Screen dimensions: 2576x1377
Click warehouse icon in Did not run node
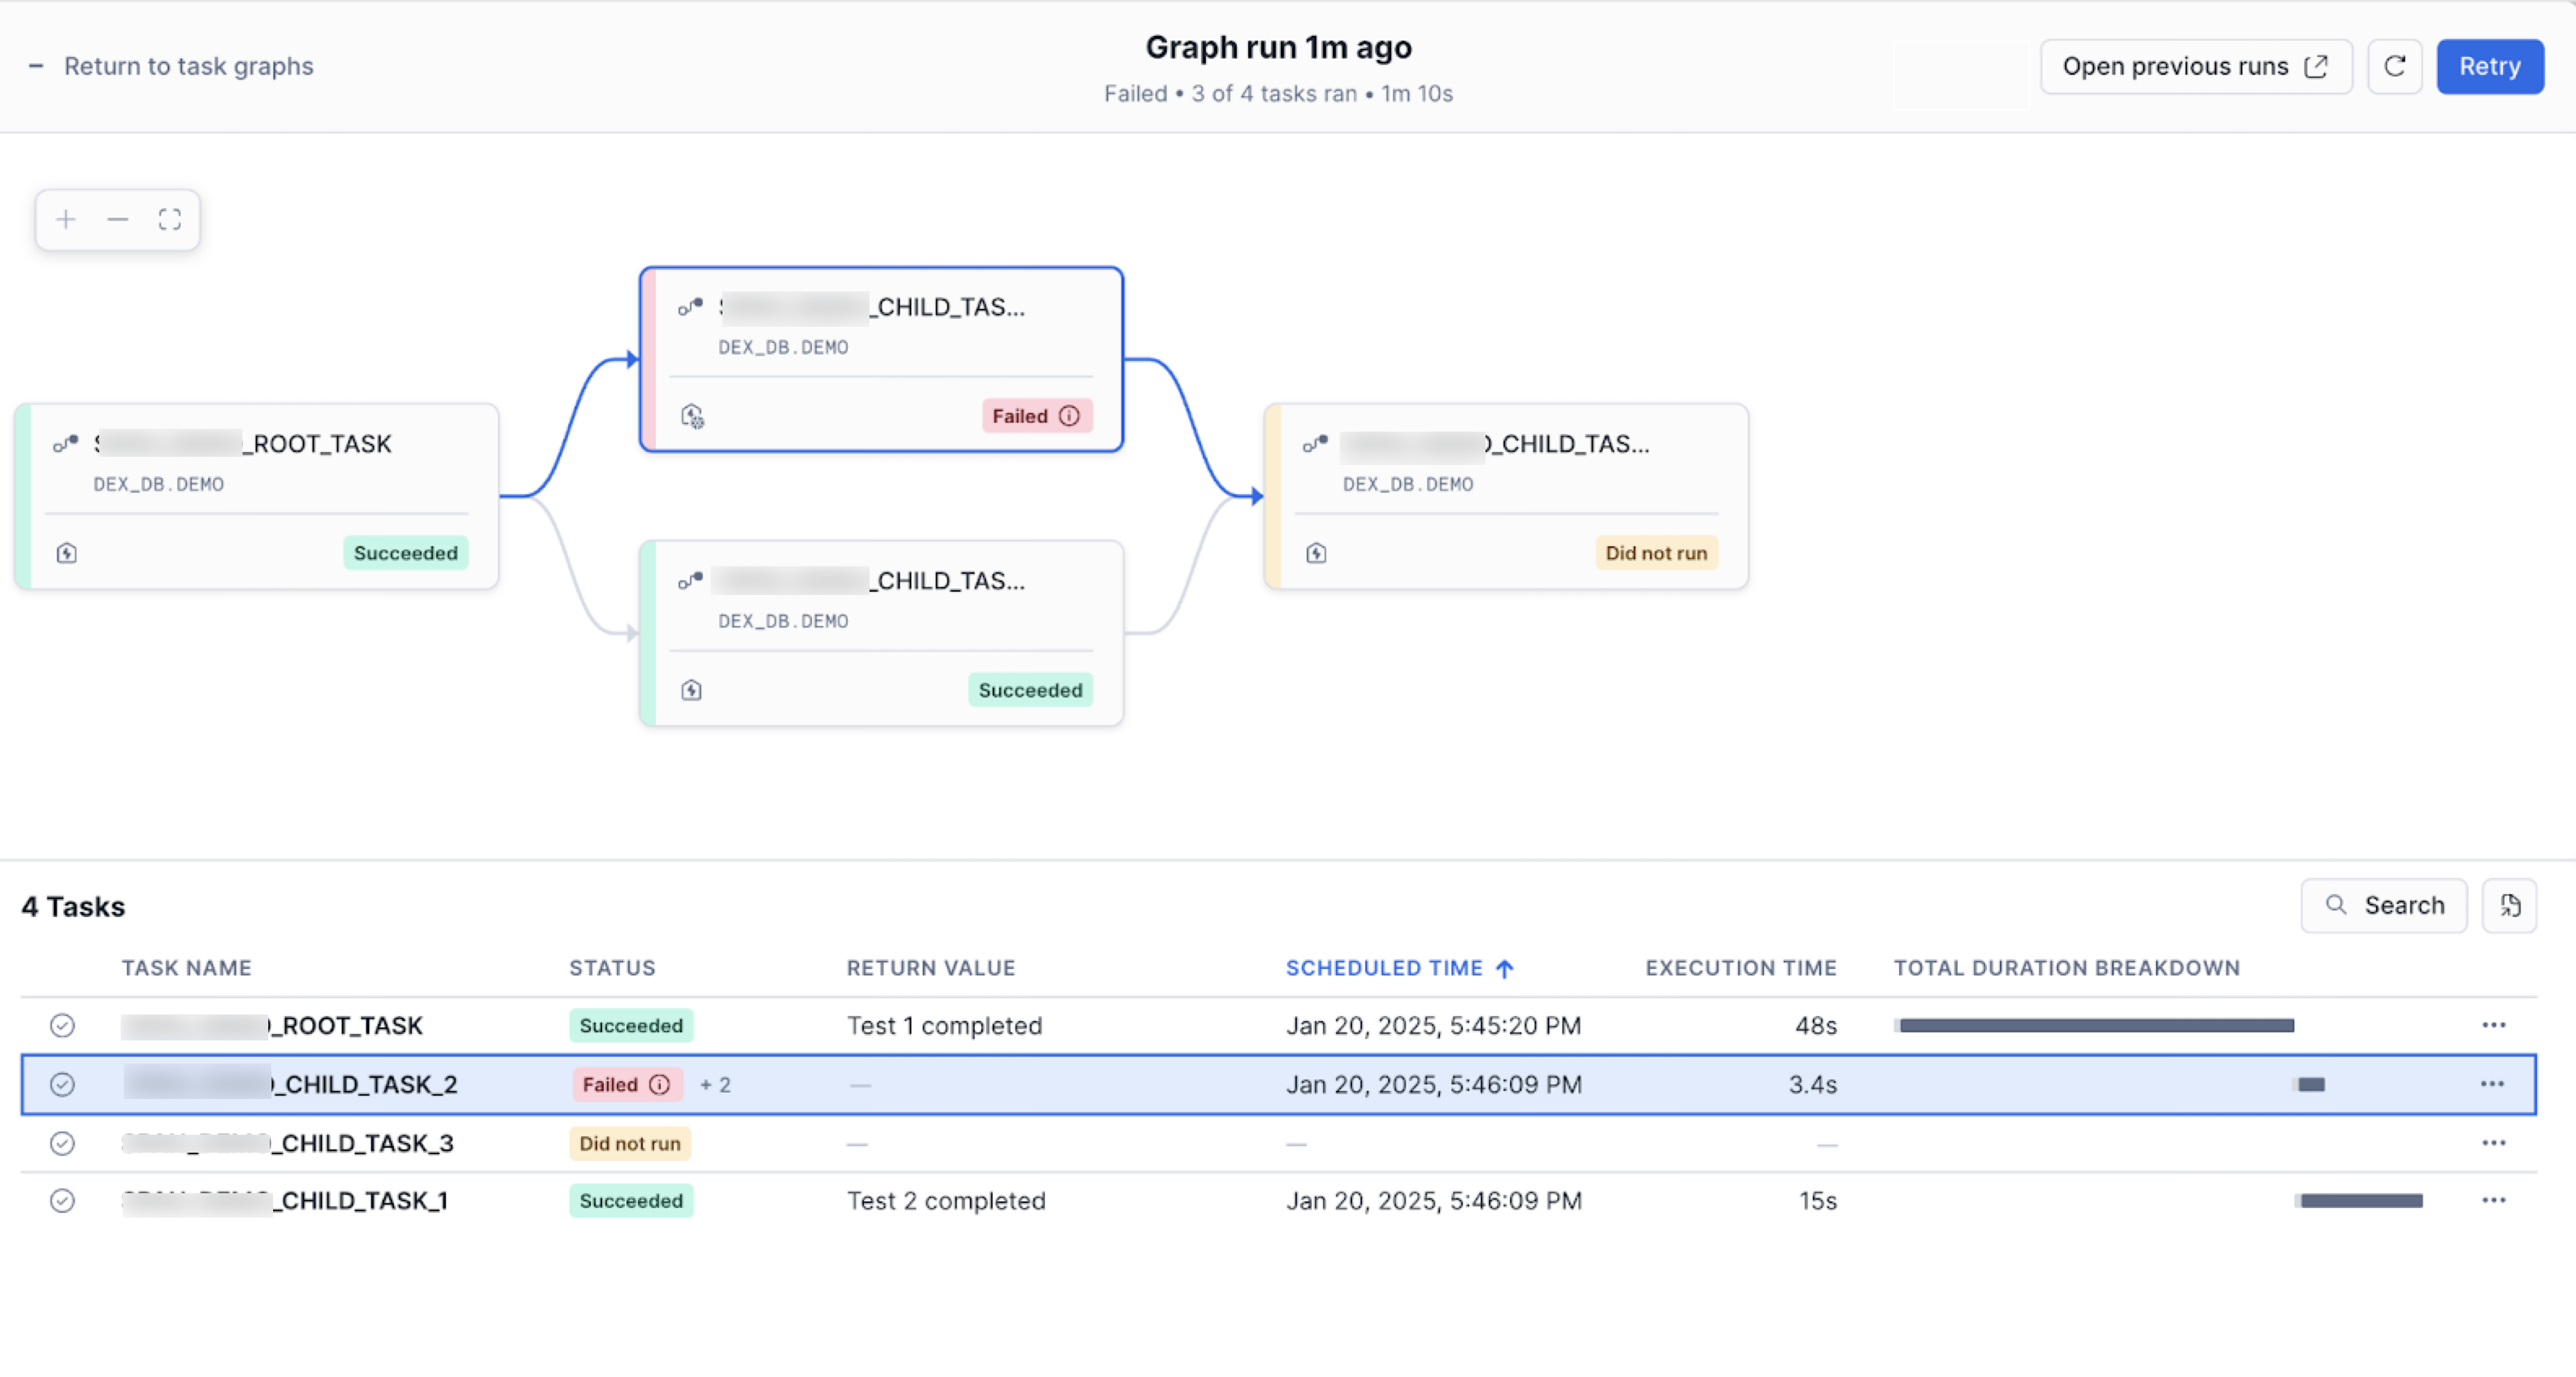(x=1316, y=553)
